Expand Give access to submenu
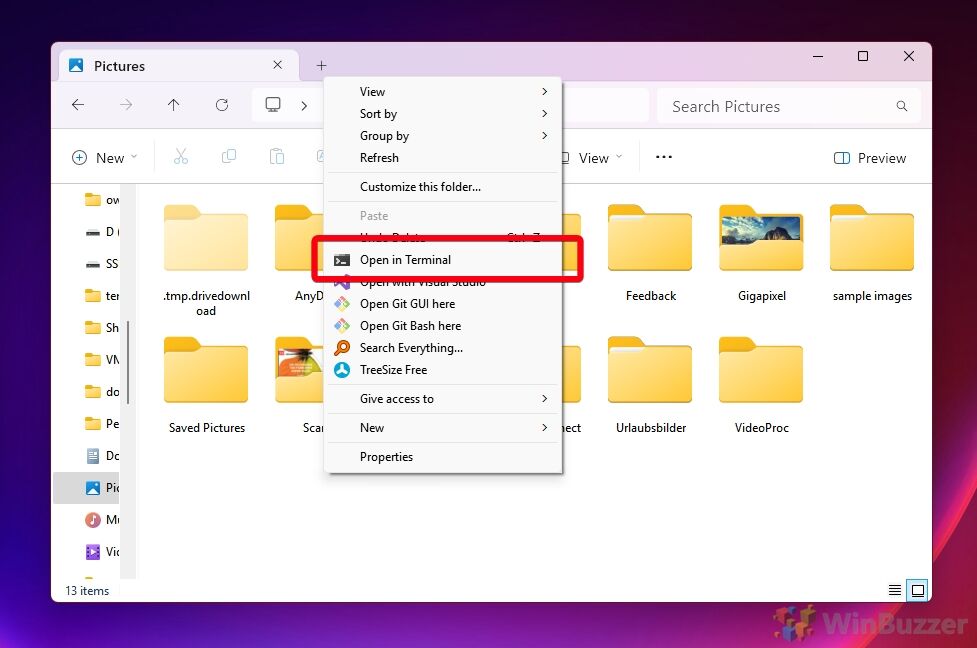Image resolution: width=977 pixels, height=648 pixels. tap(443, 399)
